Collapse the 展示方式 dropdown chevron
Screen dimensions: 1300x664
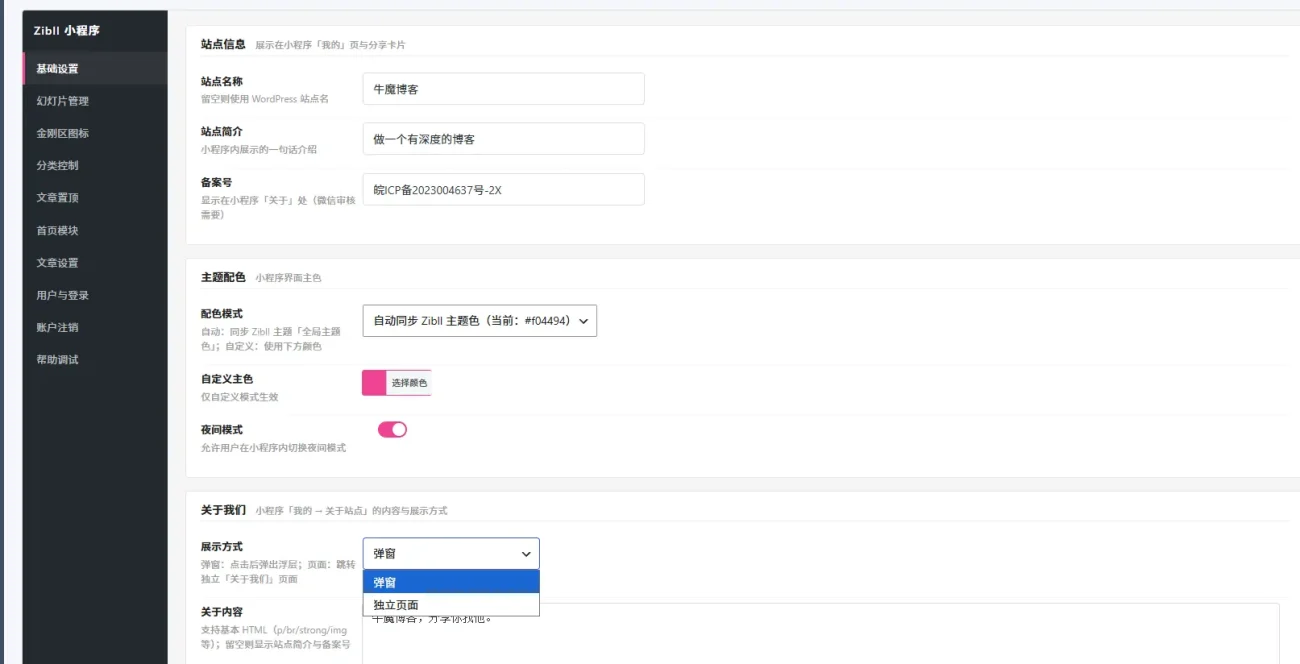click(x=526, y=553)
